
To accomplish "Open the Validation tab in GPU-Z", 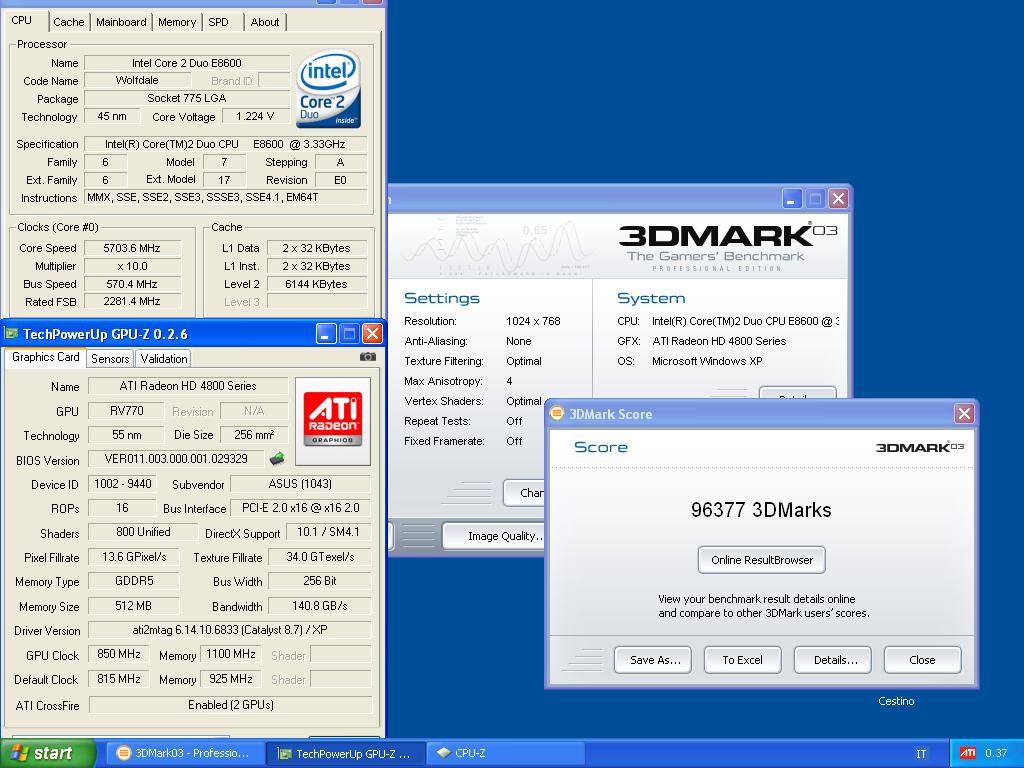I will (x=163, y=359).
